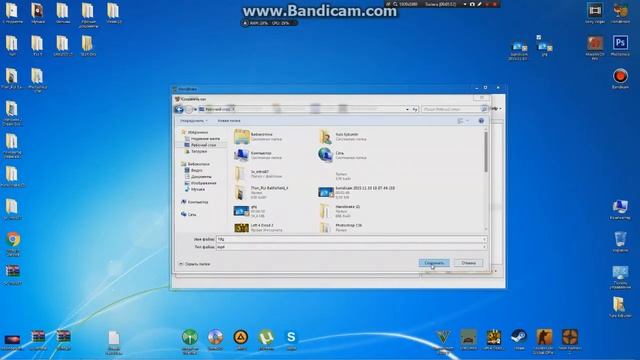Select the Компьютер item in the file list

(258, 155)
